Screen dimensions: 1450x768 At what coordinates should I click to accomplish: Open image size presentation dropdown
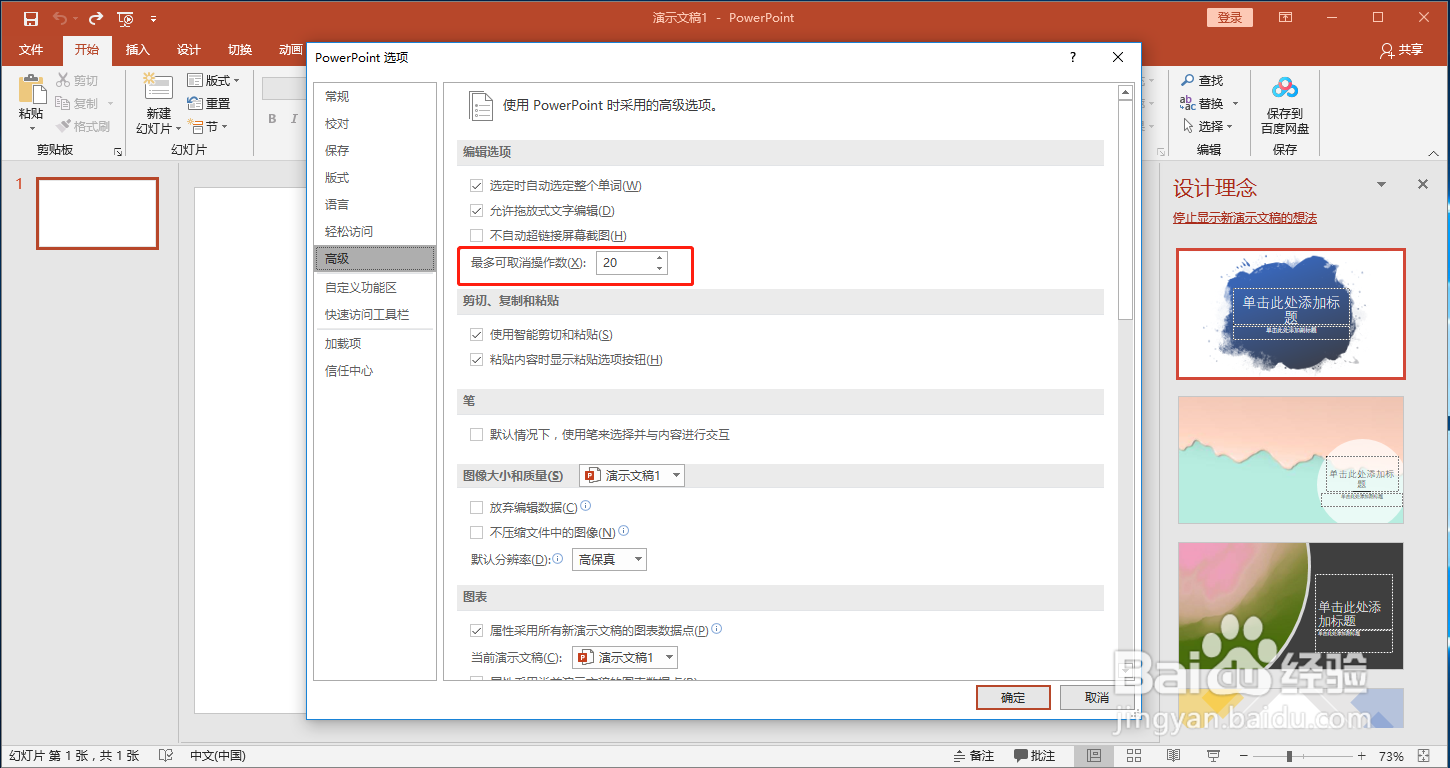click(632, 476)
